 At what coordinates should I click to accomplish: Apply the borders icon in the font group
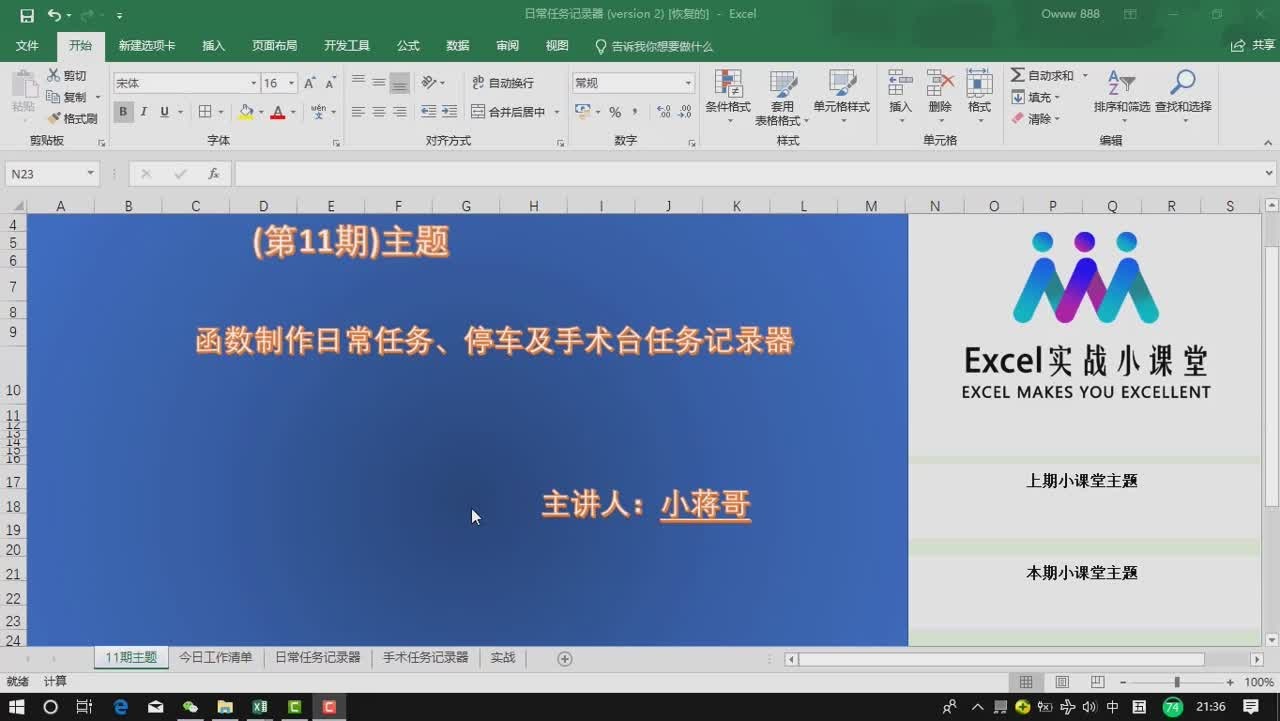pyautogui.click(x=205, y=112)
